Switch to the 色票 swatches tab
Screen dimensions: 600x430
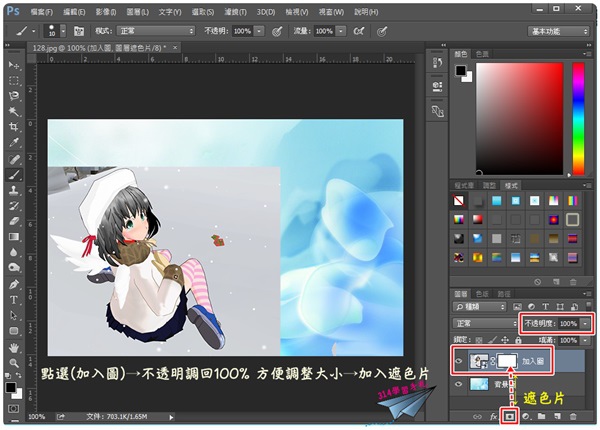[x=482, y=54]
